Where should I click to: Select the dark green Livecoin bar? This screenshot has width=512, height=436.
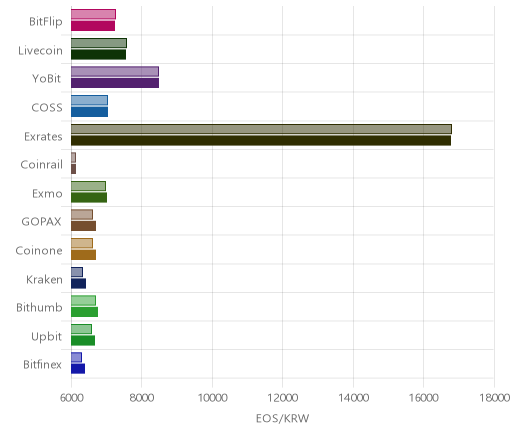(x=98, y=55)
